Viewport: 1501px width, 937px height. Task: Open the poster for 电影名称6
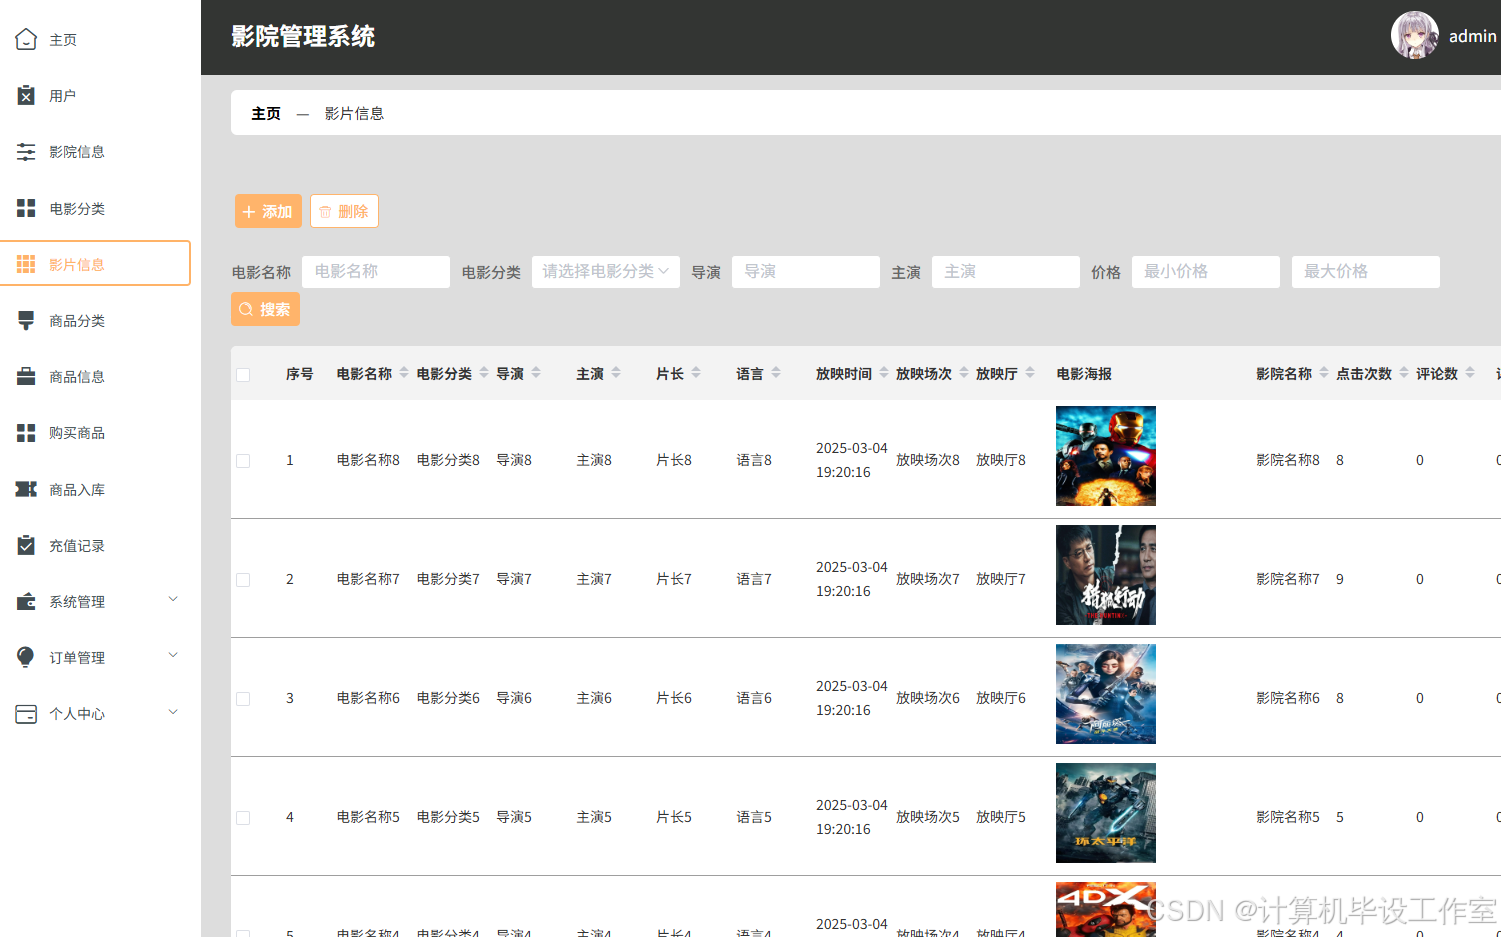click(1106, 694)
